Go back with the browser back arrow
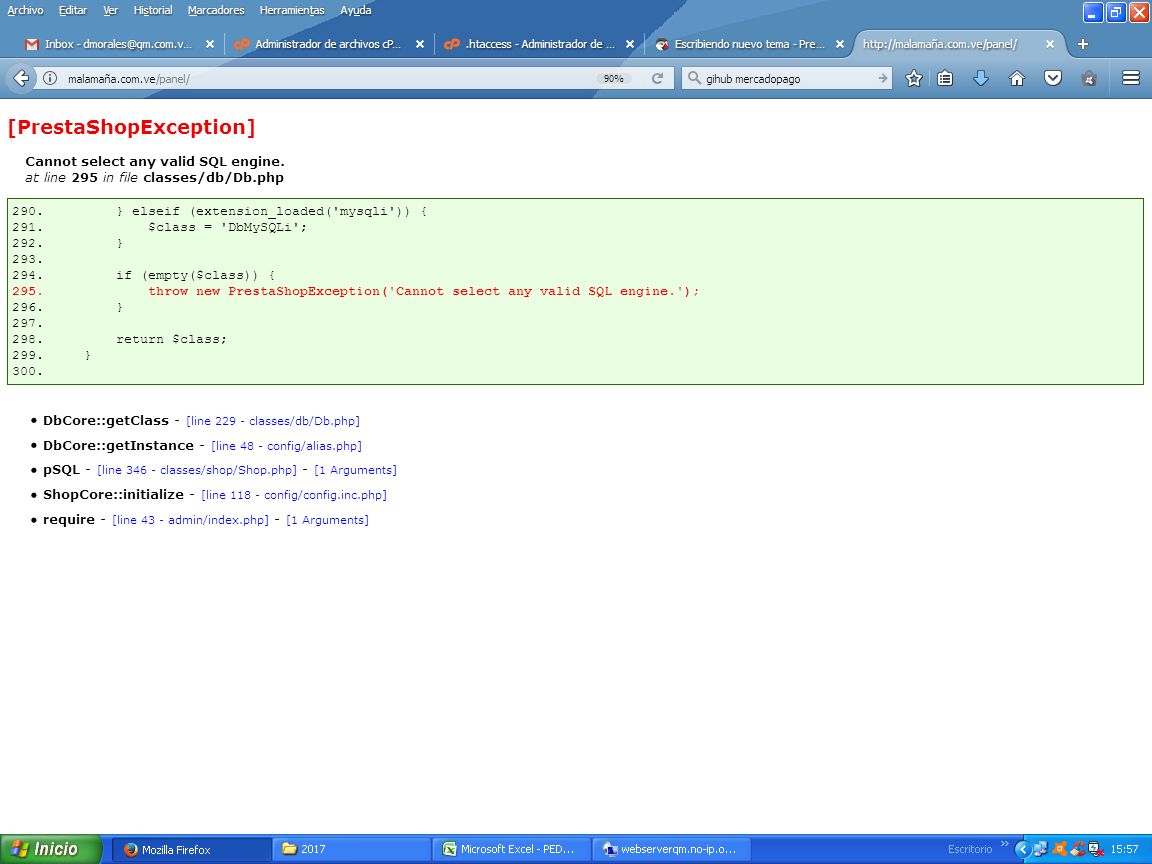The image size is (1152, 864). 21,78
